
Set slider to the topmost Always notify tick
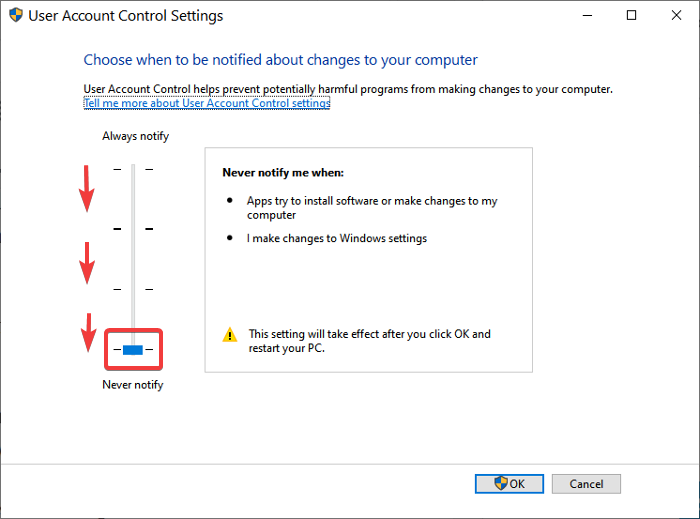(x=133, y=169)
